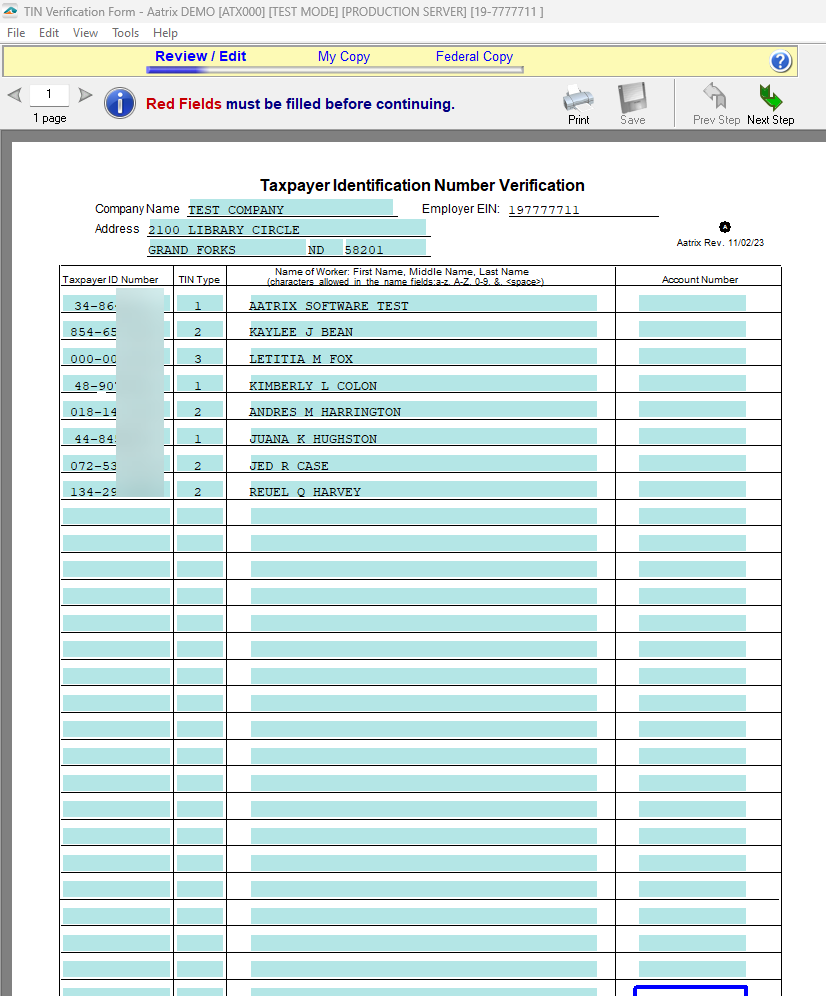This screenshot has width=826, height=996.
Task: Advance with the Next Step arrow
Action: 770,98
